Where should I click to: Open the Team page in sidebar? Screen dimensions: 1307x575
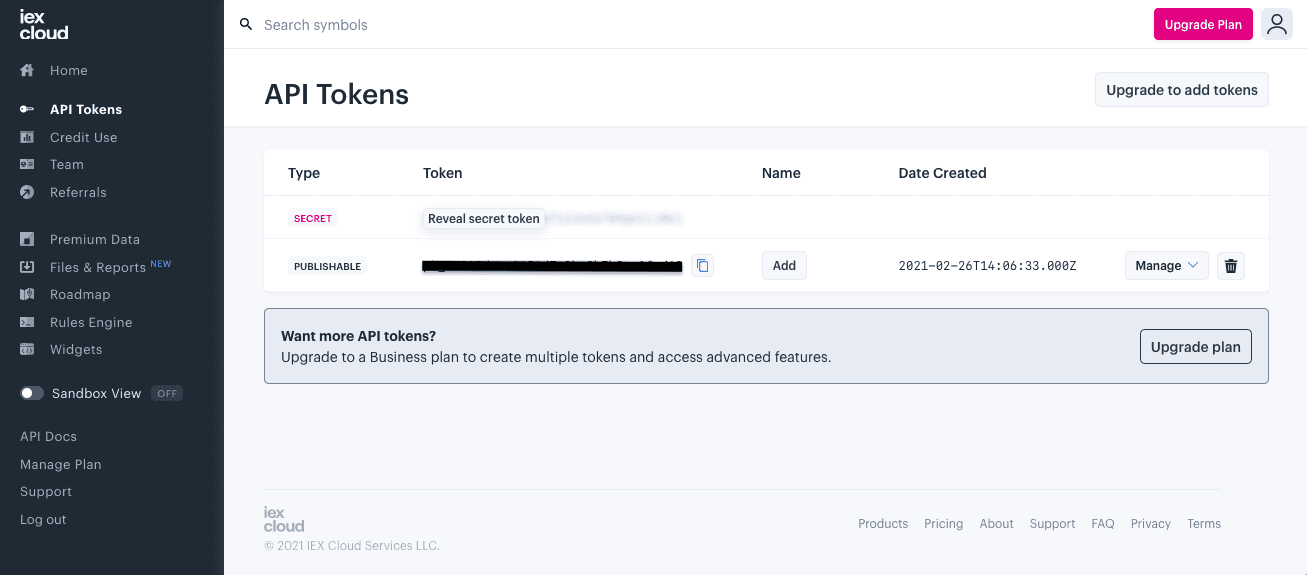click(x=66, y=165)
